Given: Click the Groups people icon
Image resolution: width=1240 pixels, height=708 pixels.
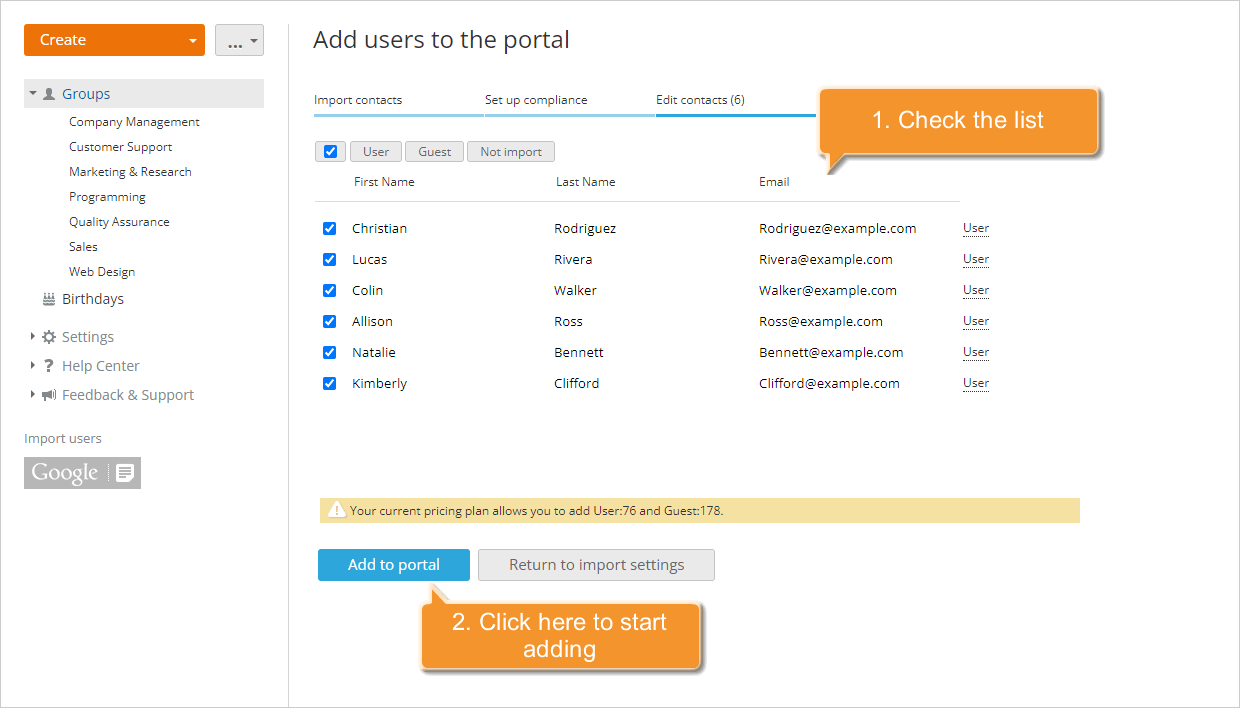Looking at the screenshot, I should click(48, 93).
